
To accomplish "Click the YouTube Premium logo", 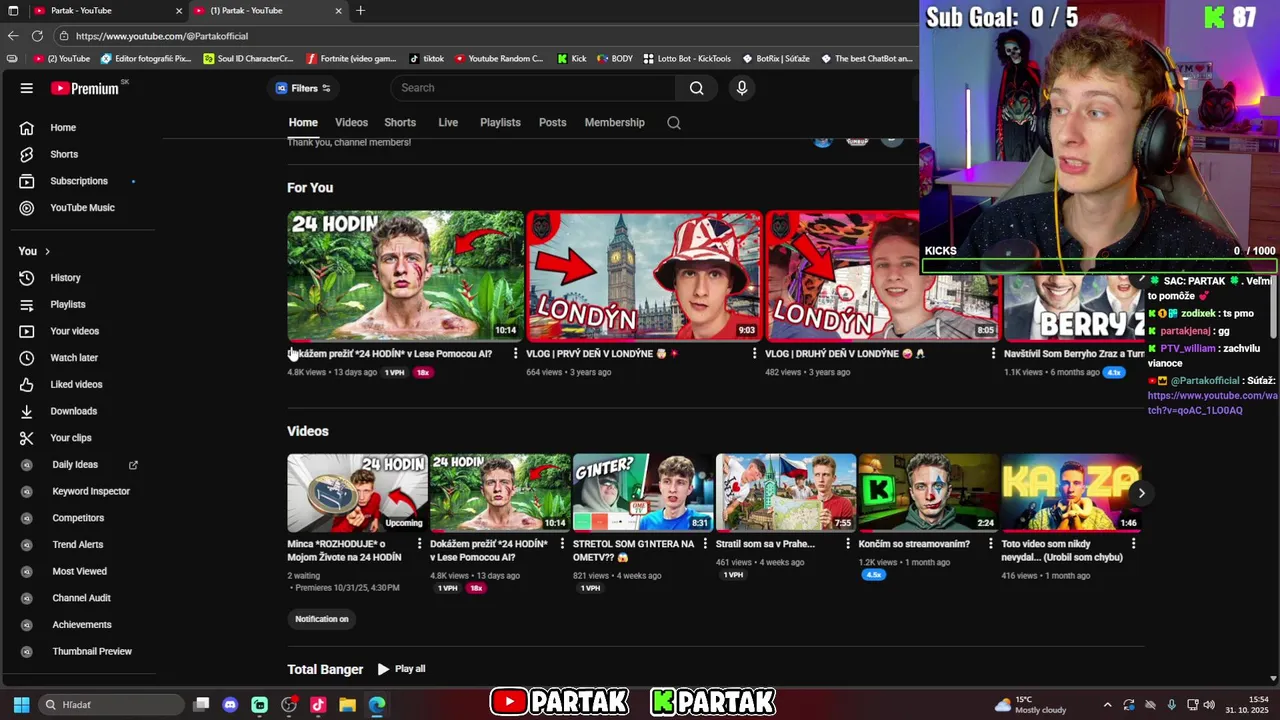I will click(x=85, y=88).
